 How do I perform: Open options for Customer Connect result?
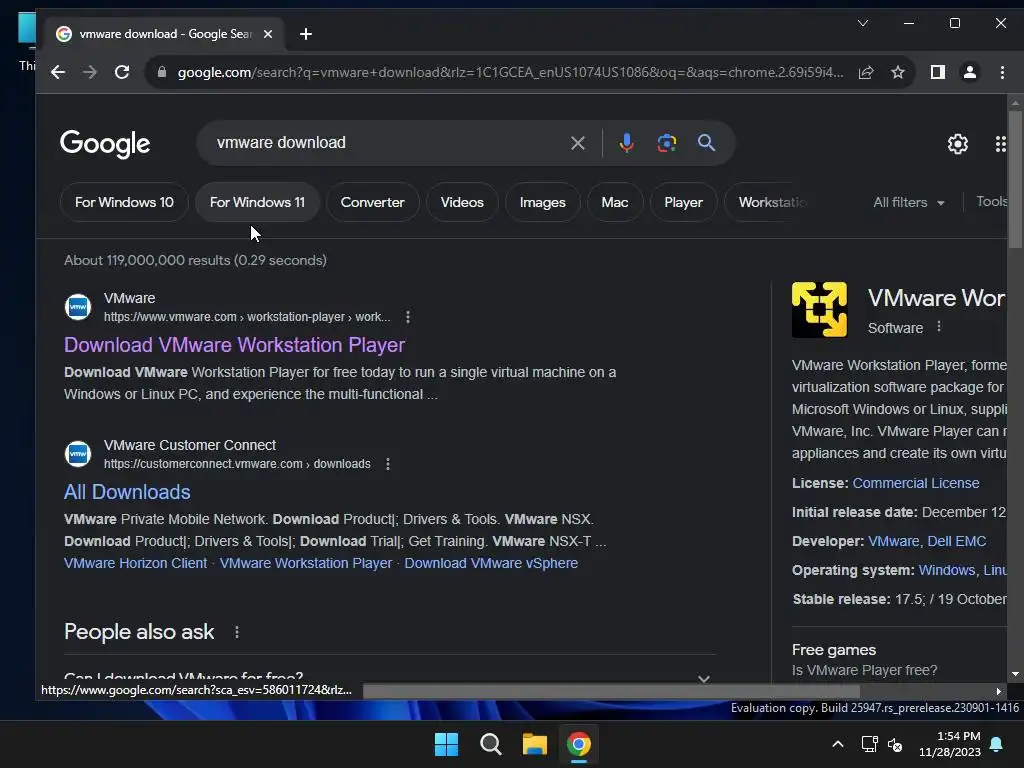pyautogui.click(x=388, y=464)
